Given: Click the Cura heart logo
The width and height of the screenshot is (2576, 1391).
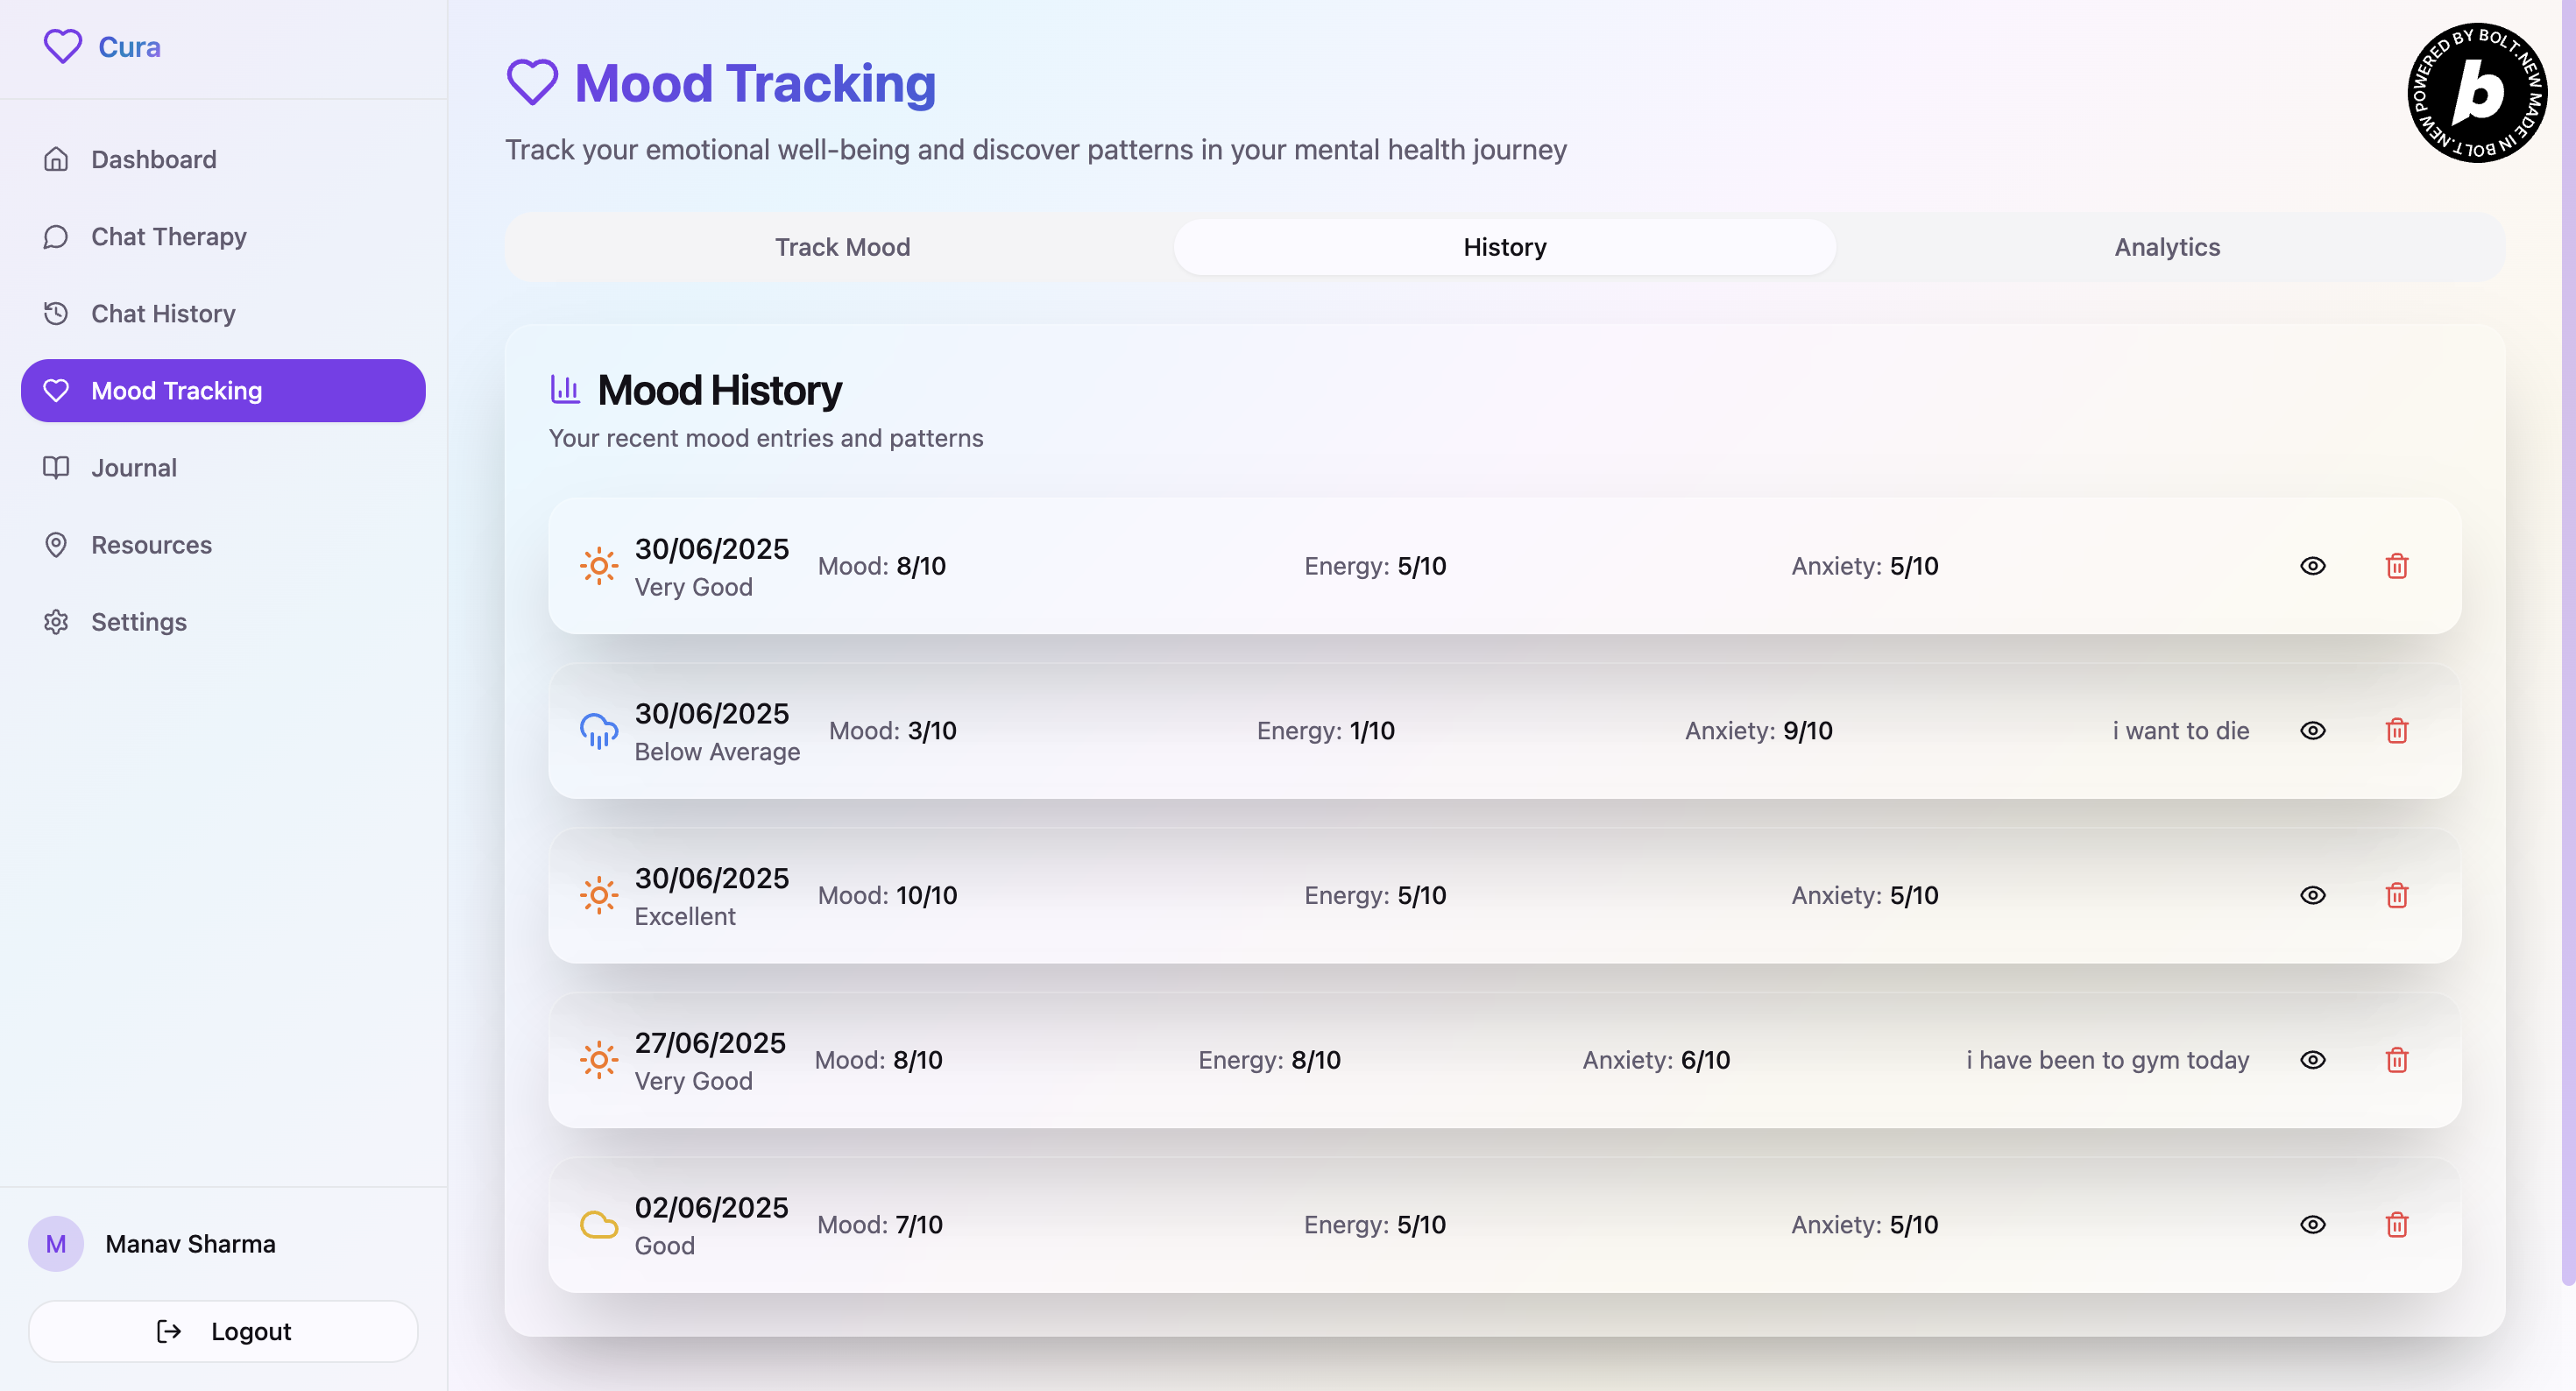Looking at the screenshot, I should (62, 47).
